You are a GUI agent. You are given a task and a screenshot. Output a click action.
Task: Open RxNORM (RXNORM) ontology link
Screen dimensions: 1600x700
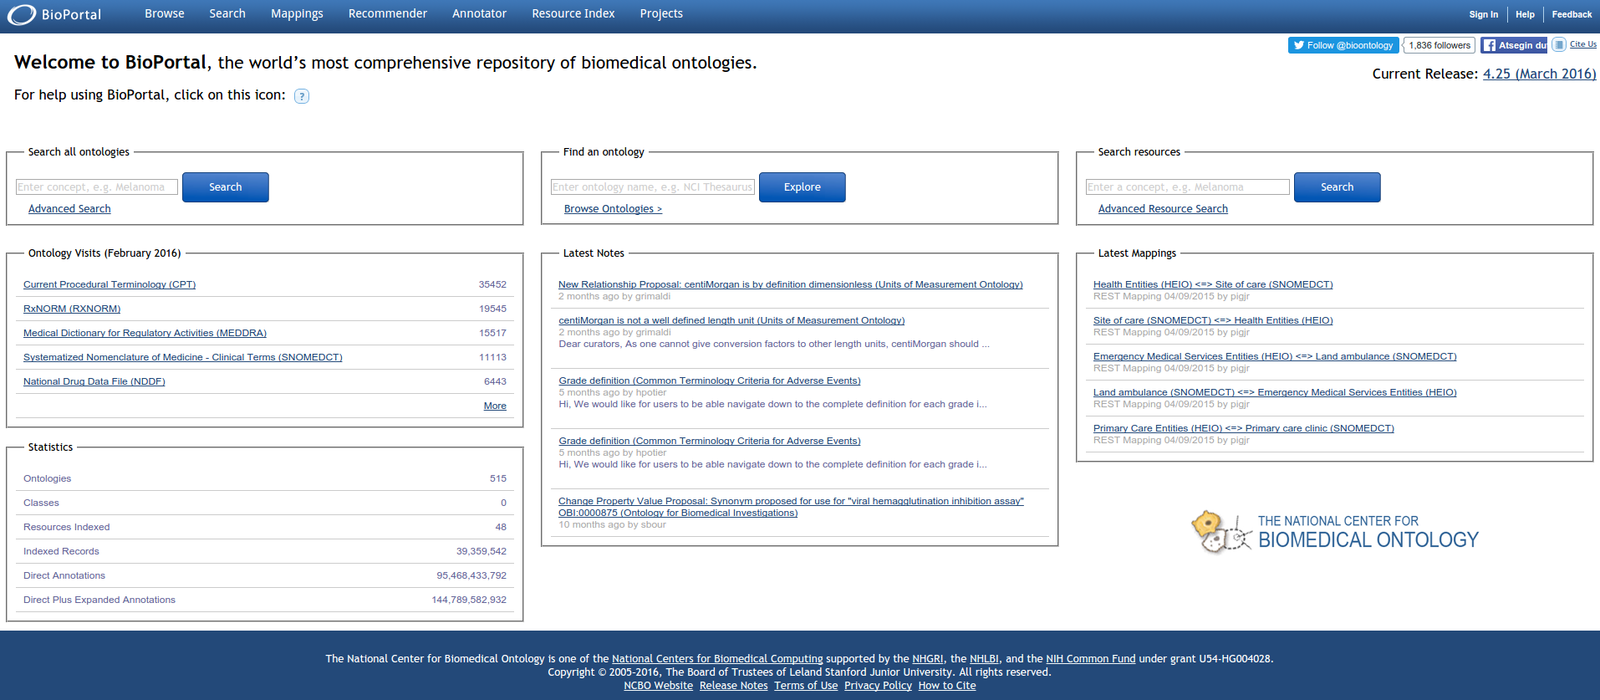(x=72, y=309)
